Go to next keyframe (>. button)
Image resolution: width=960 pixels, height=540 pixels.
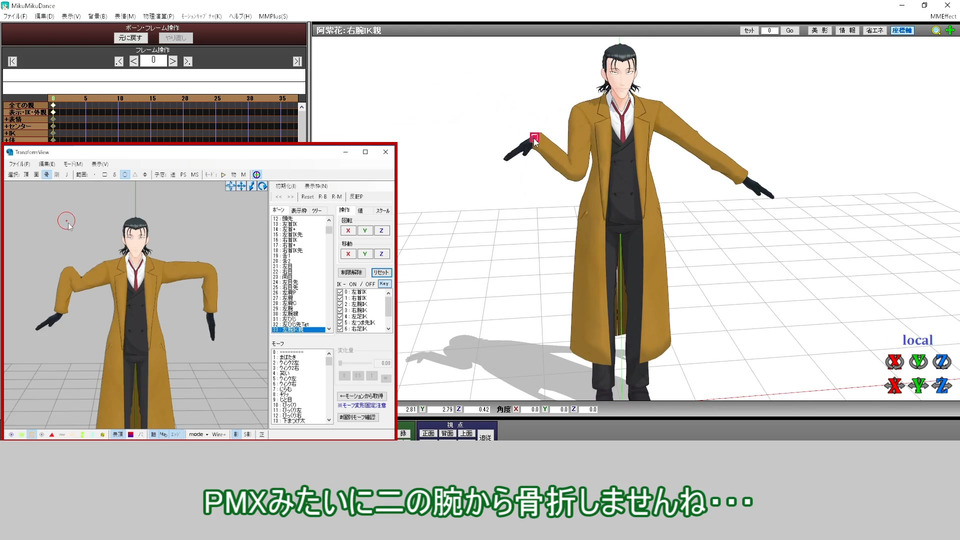pos(187,61)
